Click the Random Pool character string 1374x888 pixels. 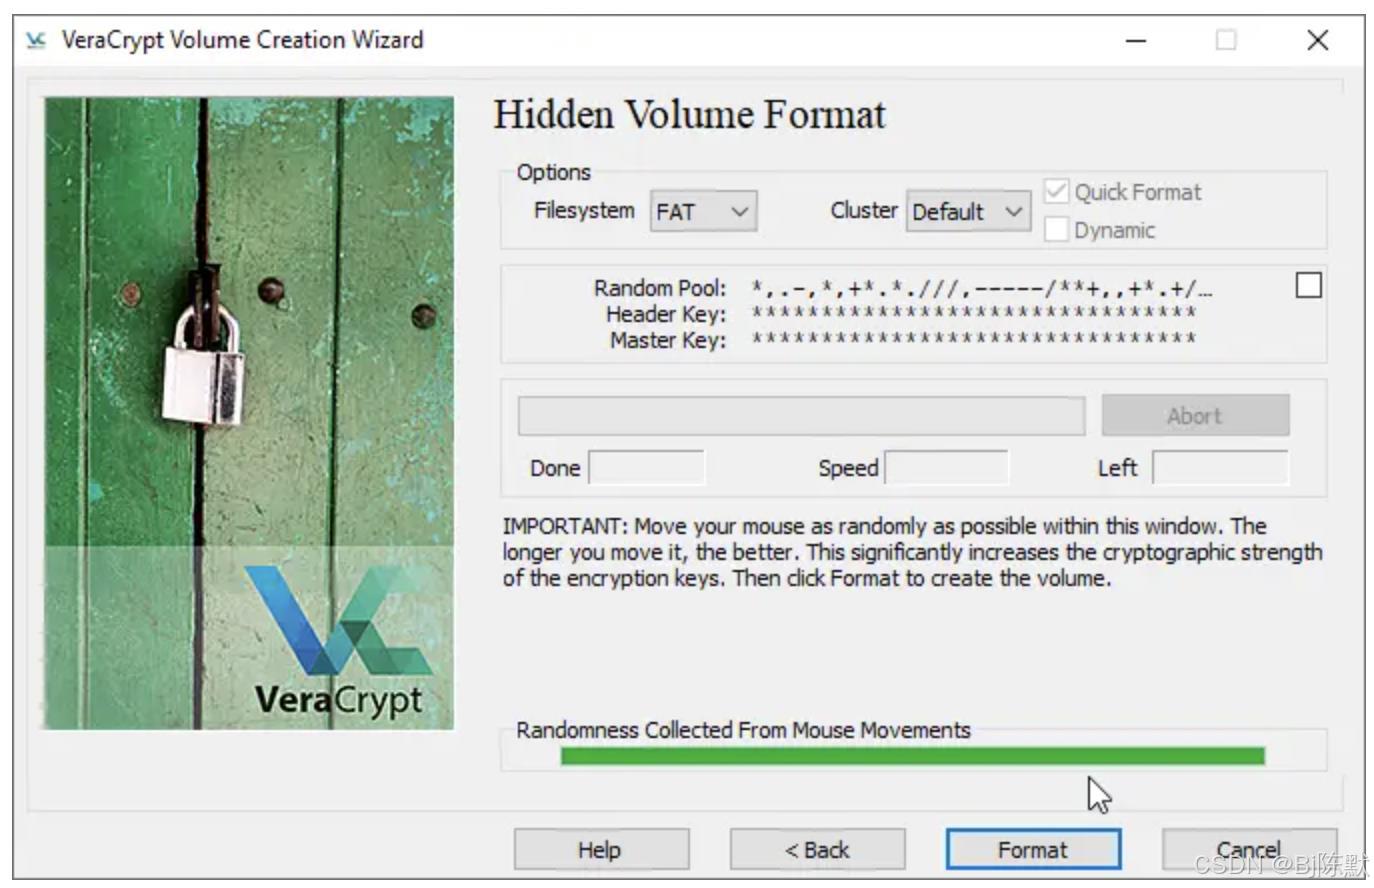pyautogui.click(x=981, y=289)
